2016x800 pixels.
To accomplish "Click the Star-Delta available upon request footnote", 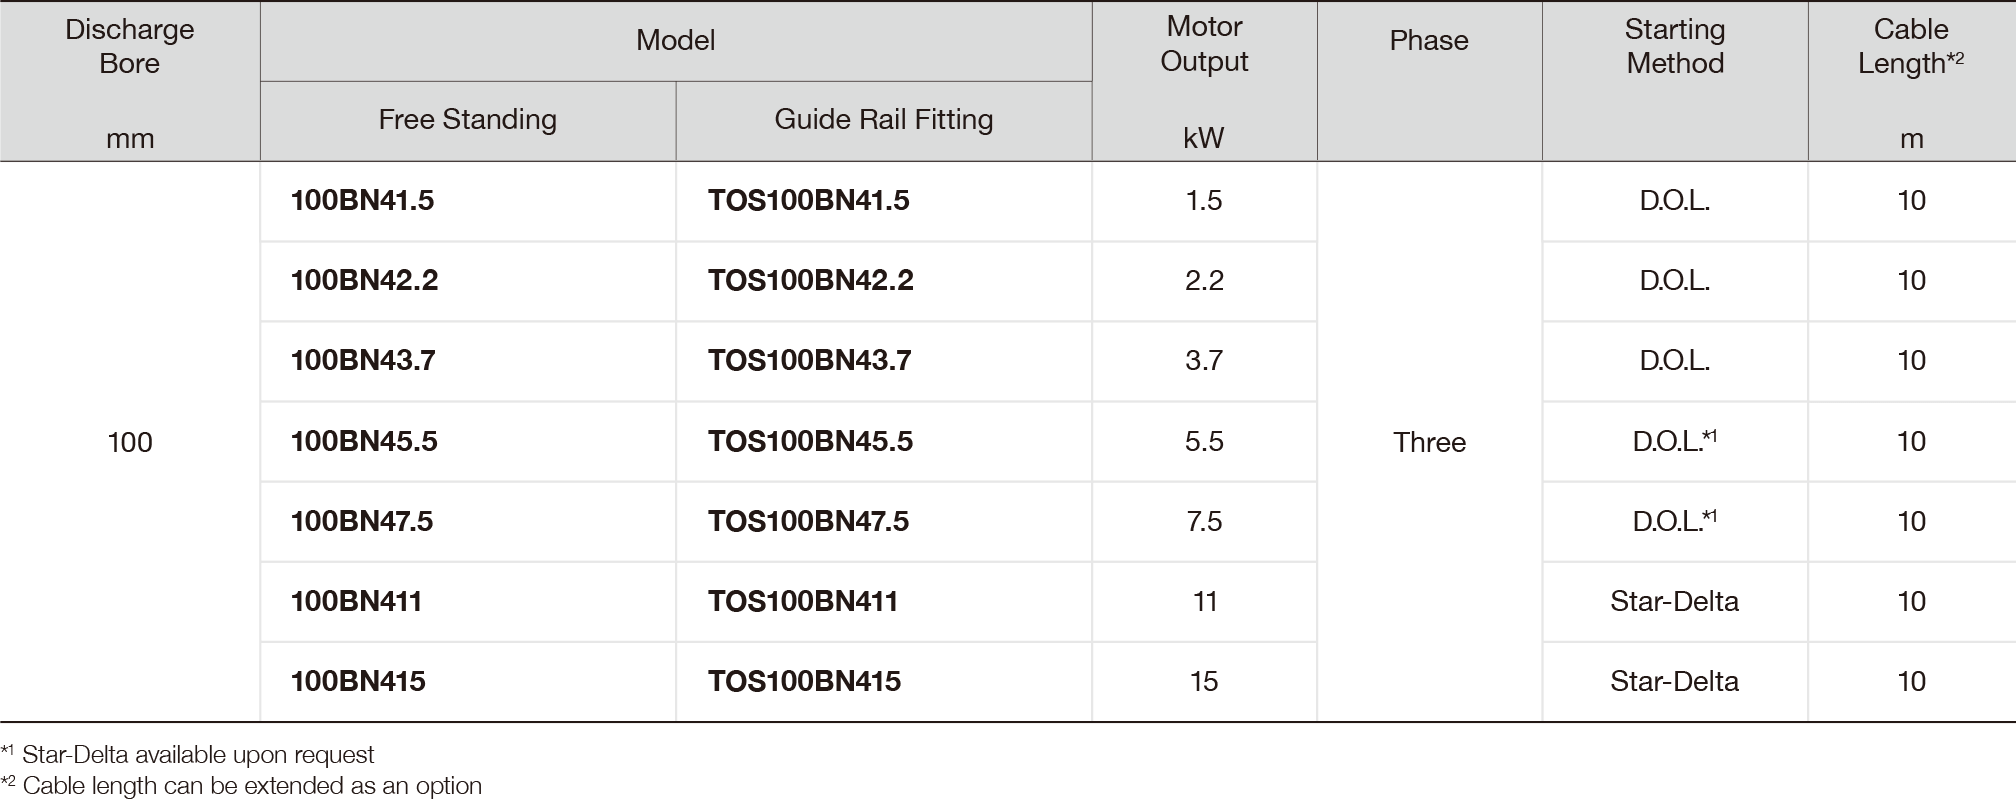I will pos(197,755).
